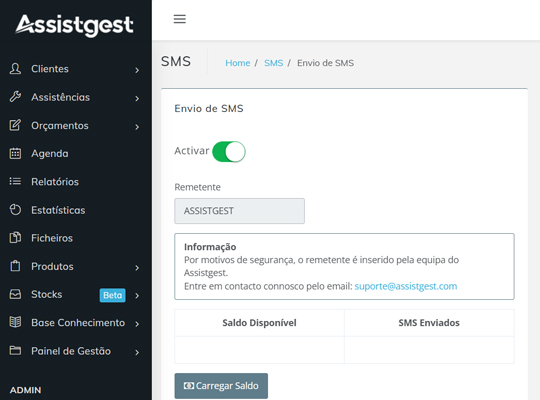
Task: Click the Informação heading in the notice
Action: (x=210, y=247)
